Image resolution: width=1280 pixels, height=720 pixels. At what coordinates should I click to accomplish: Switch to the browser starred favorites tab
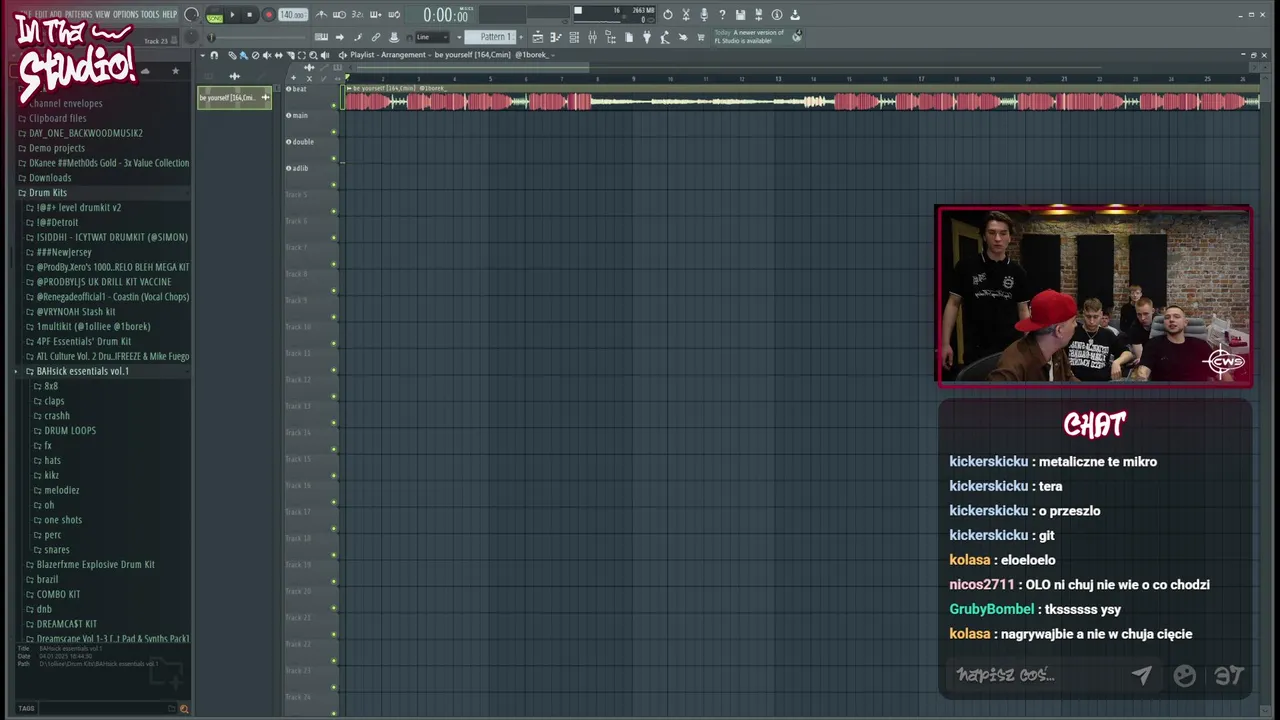(175, 71)
